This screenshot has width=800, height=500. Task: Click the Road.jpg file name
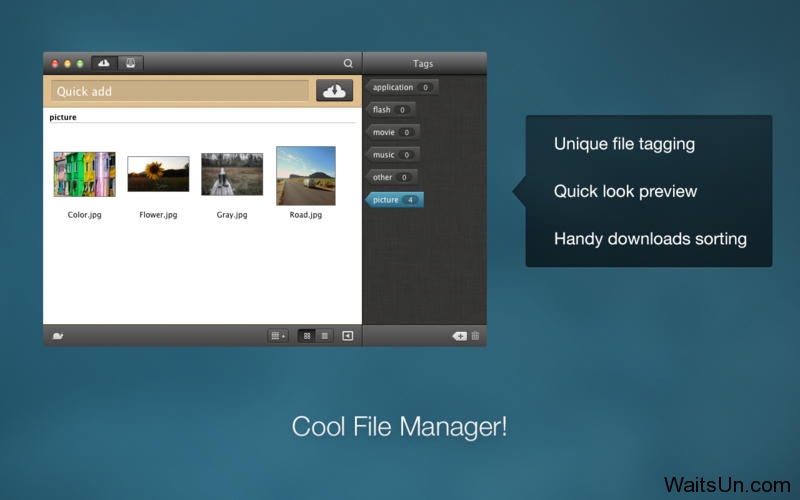[x=306, y=215]
